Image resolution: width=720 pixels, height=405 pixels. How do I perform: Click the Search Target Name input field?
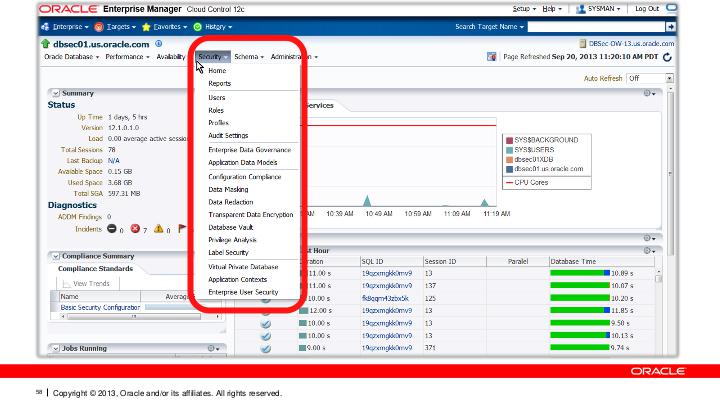[596, 27]
